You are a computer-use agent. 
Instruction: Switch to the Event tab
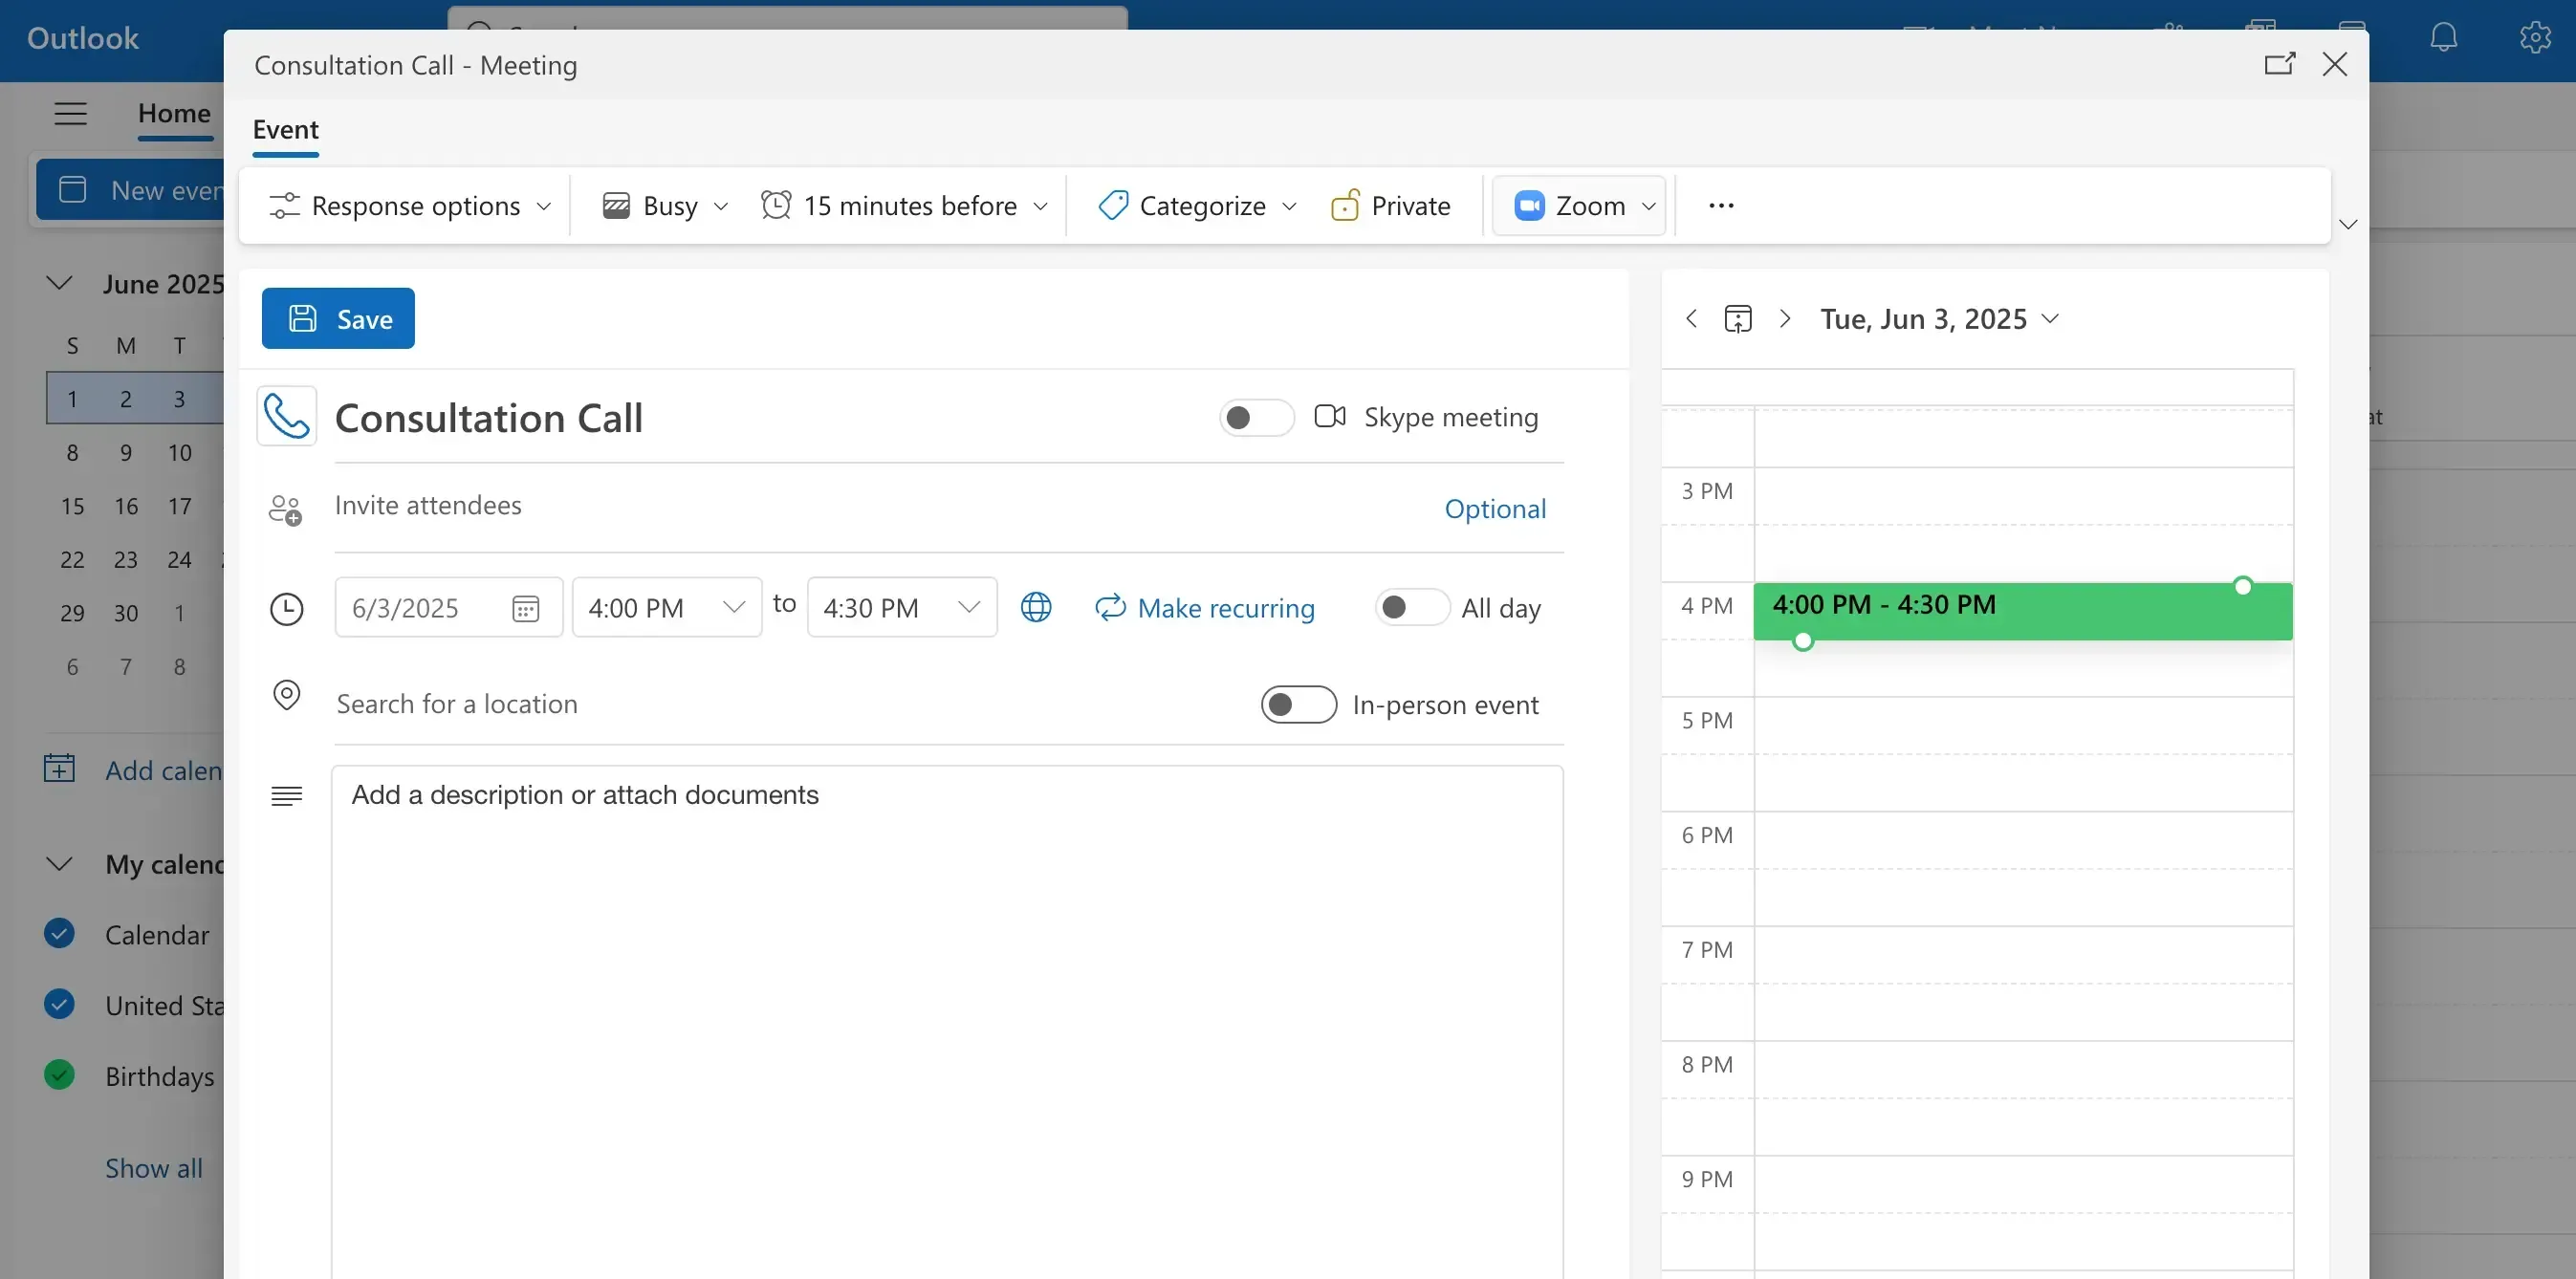tap(285, 130)
